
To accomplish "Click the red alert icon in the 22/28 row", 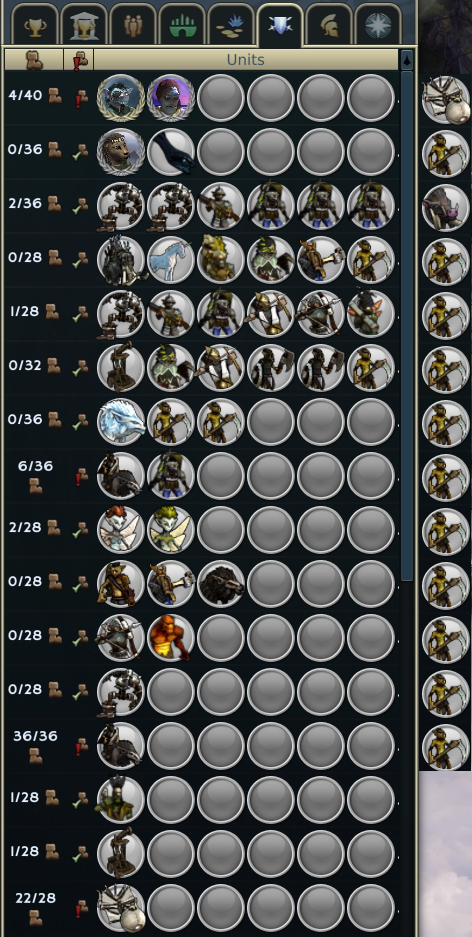I will click(x=79, y=908).
